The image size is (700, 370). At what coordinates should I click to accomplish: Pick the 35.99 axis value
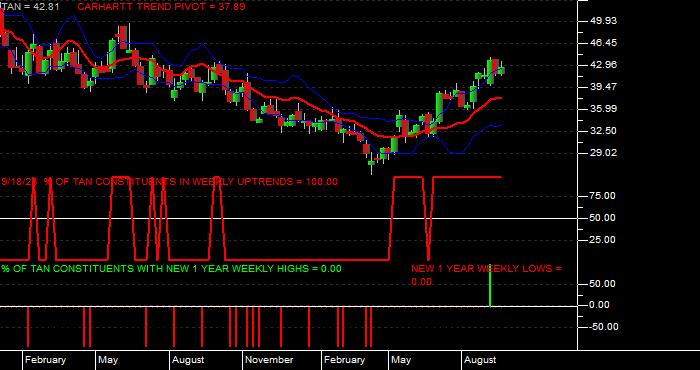604,109
